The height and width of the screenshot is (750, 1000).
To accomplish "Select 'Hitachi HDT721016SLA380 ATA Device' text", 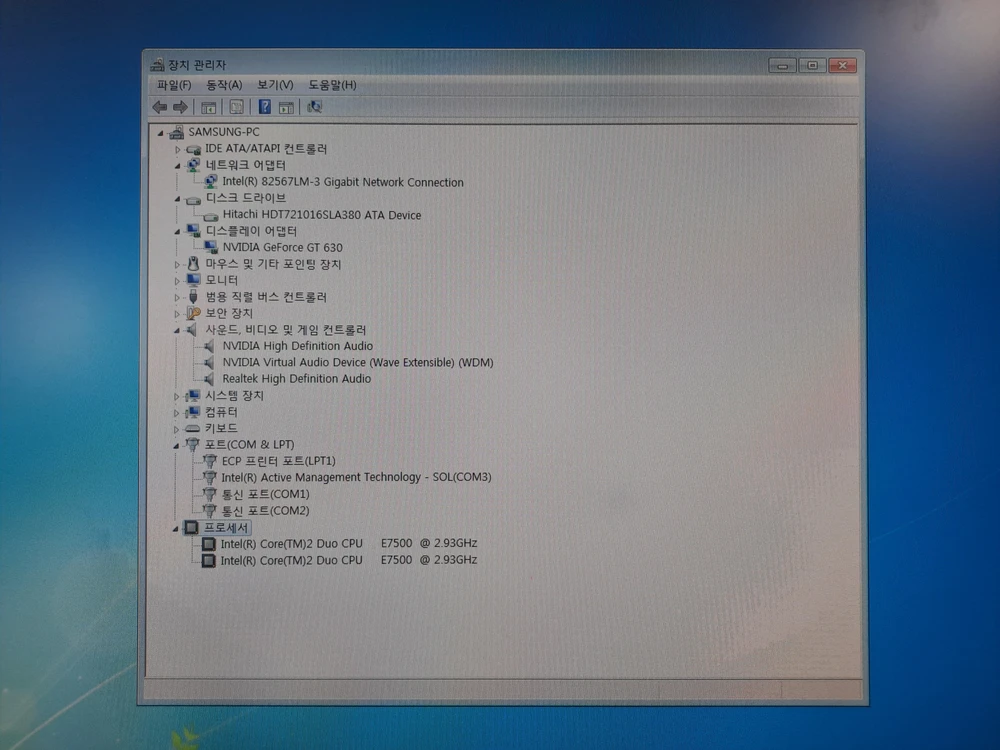I will pos(321,215).
